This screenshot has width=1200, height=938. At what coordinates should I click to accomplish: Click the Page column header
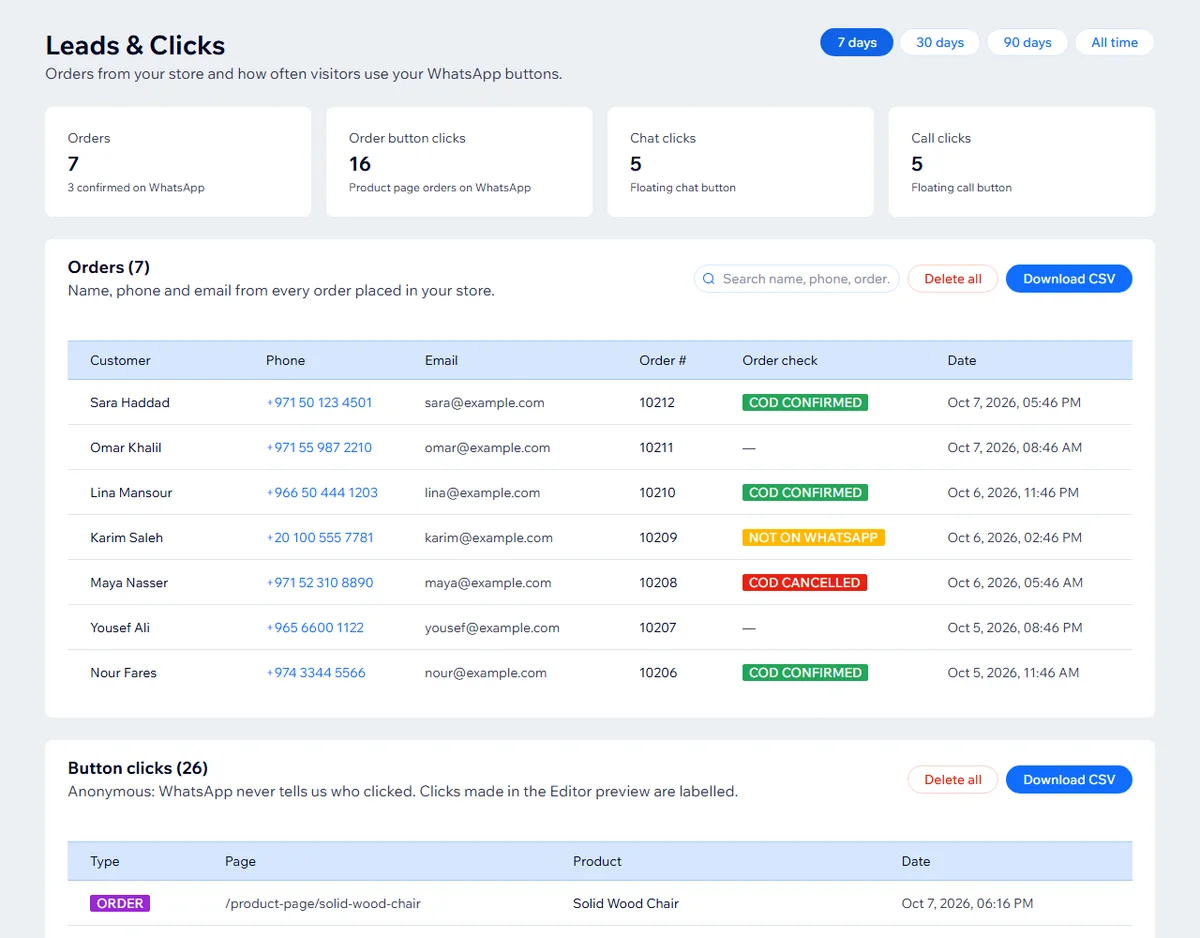pyautogui.click(x=241, y=861)
